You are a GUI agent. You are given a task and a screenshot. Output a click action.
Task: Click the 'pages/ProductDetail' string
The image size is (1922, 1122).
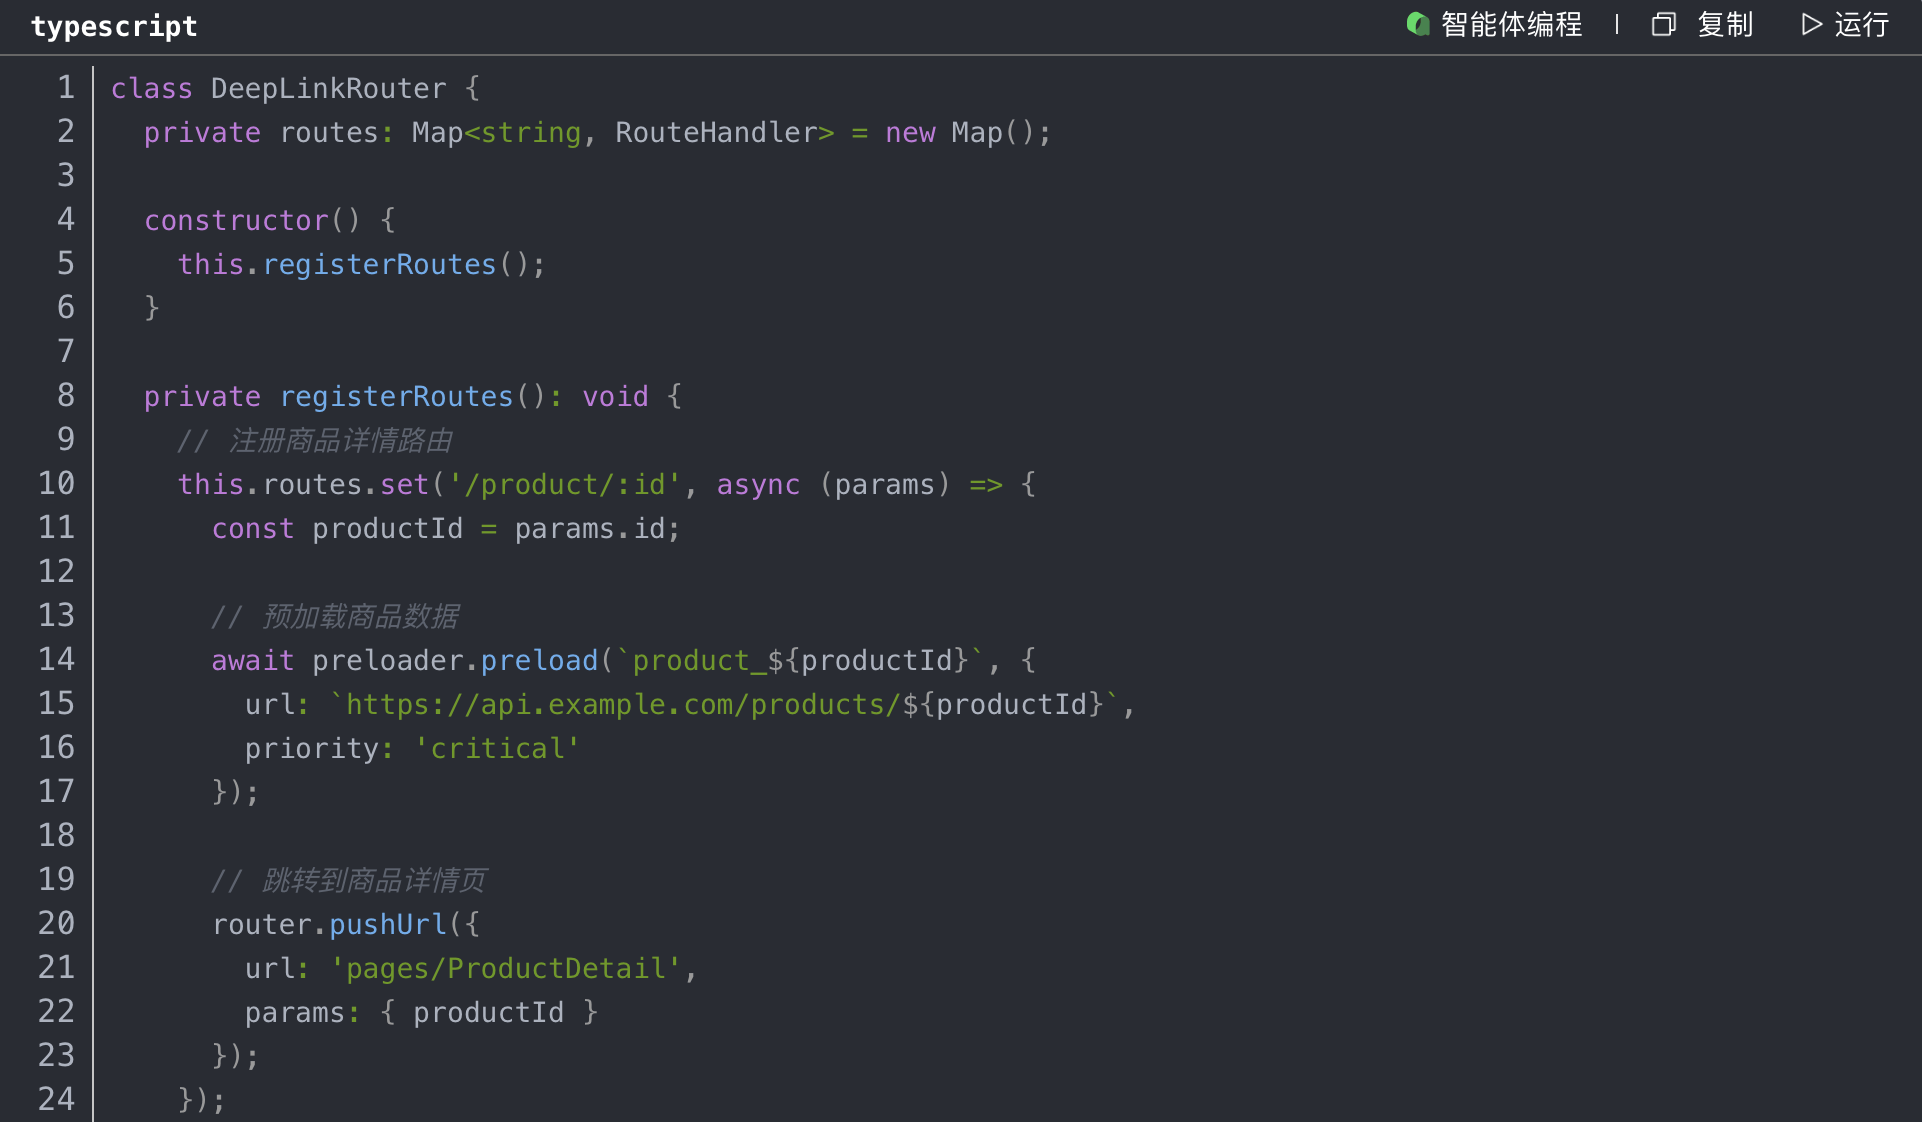(506, 968)
